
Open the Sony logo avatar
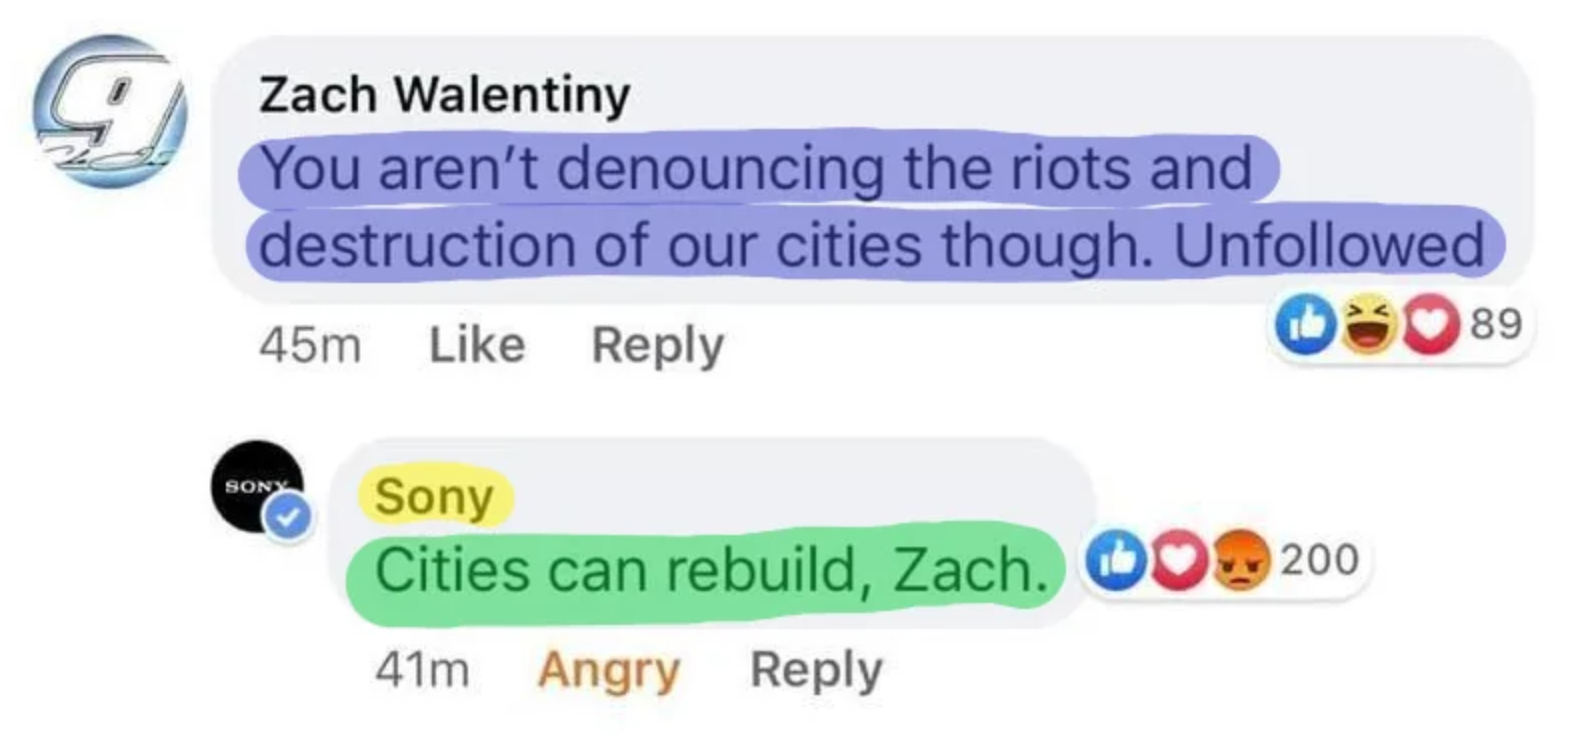256,487
